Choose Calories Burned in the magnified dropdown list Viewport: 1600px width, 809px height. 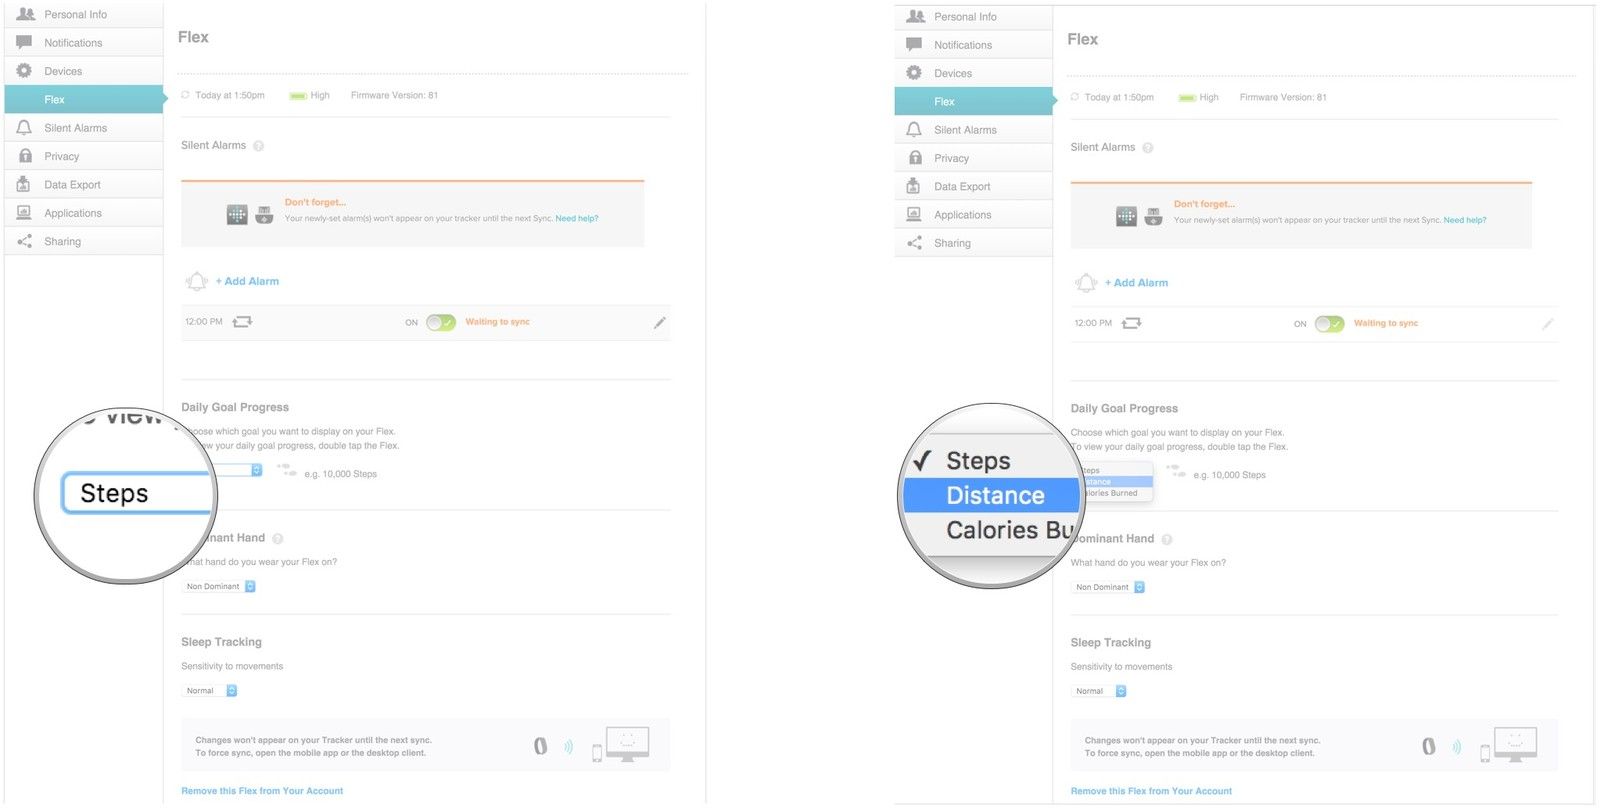pyautogui.click(x=1008, y=530)
